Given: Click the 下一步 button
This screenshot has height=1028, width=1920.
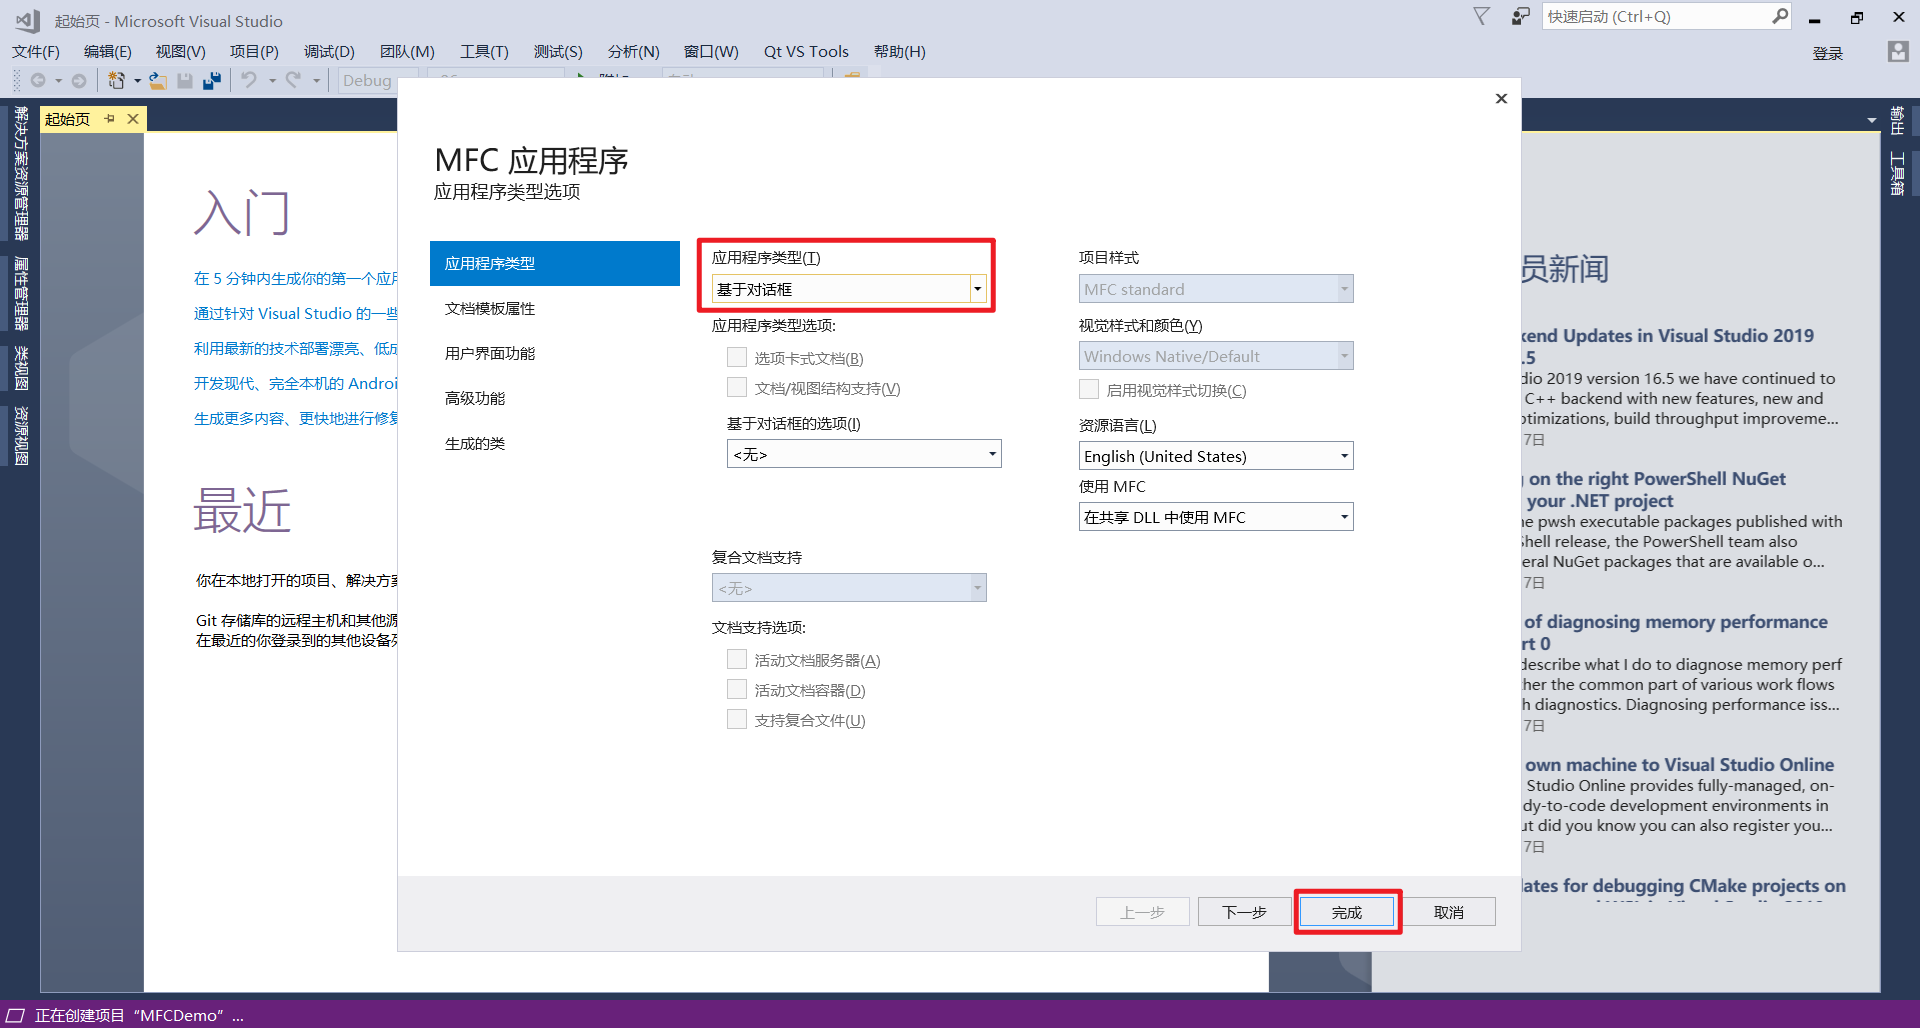Looking at the screenshot, I should click(1245, 912).
